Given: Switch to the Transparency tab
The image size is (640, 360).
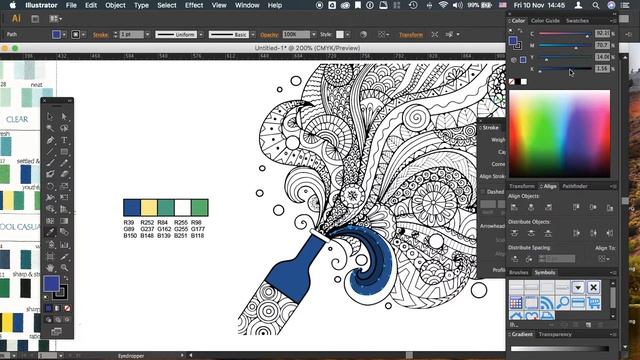Looking at the screenshot, I should point(555,334).
